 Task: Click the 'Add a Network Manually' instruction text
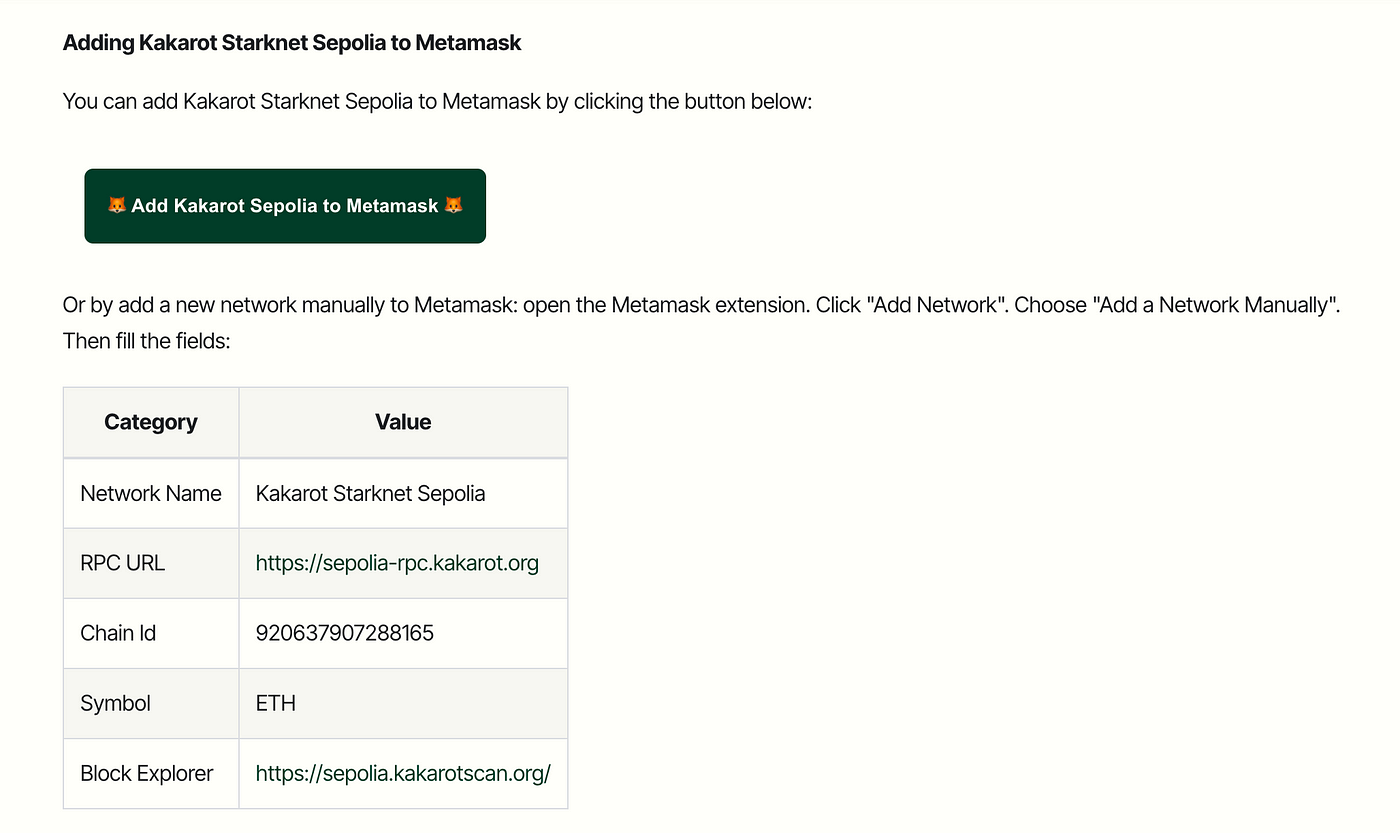(x=1218, y=305)
